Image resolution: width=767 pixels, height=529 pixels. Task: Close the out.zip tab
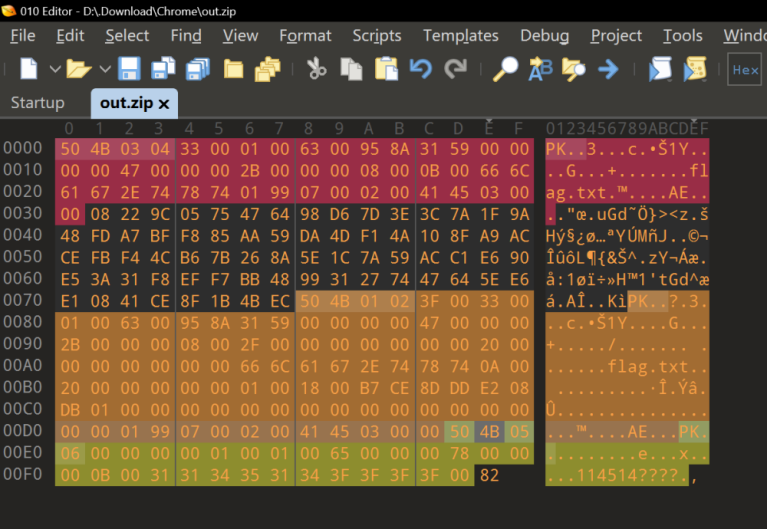coord(164,104)
